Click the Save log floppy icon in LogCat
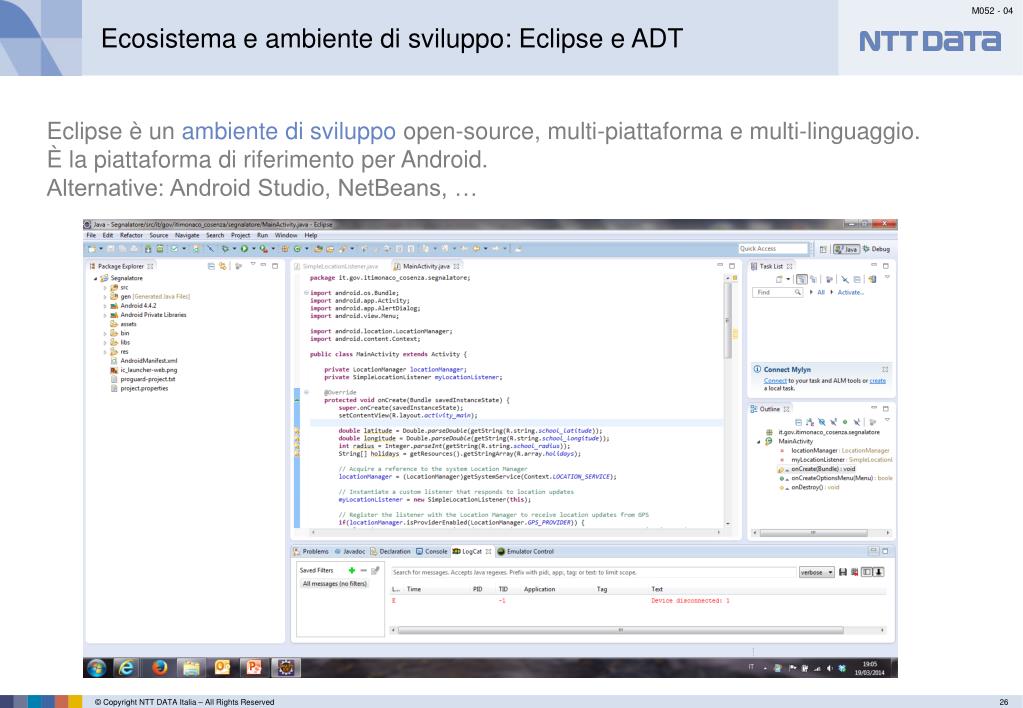Screen dimensions: 1023x708 [x=843, y=572]
